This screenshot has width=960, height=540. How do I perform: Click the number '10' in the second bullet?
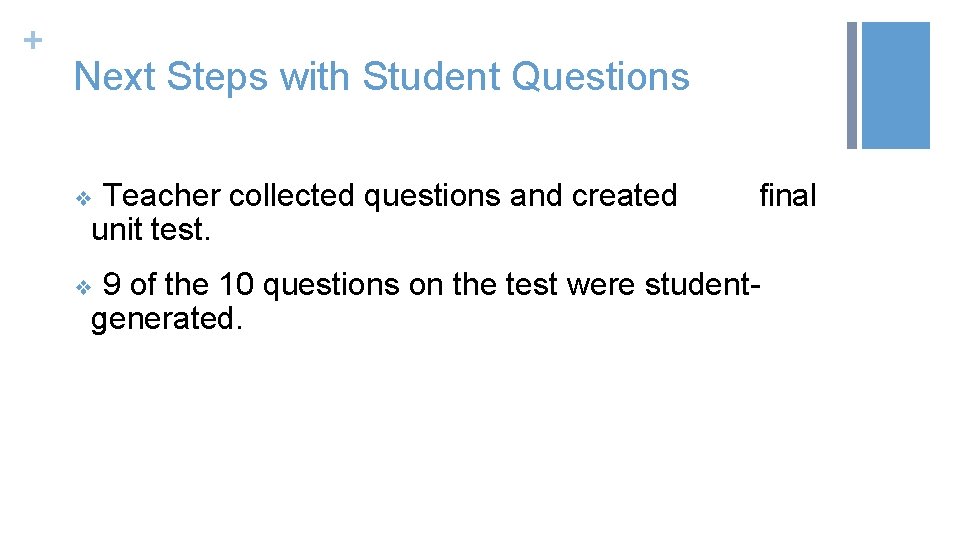[x=236, y=285]
